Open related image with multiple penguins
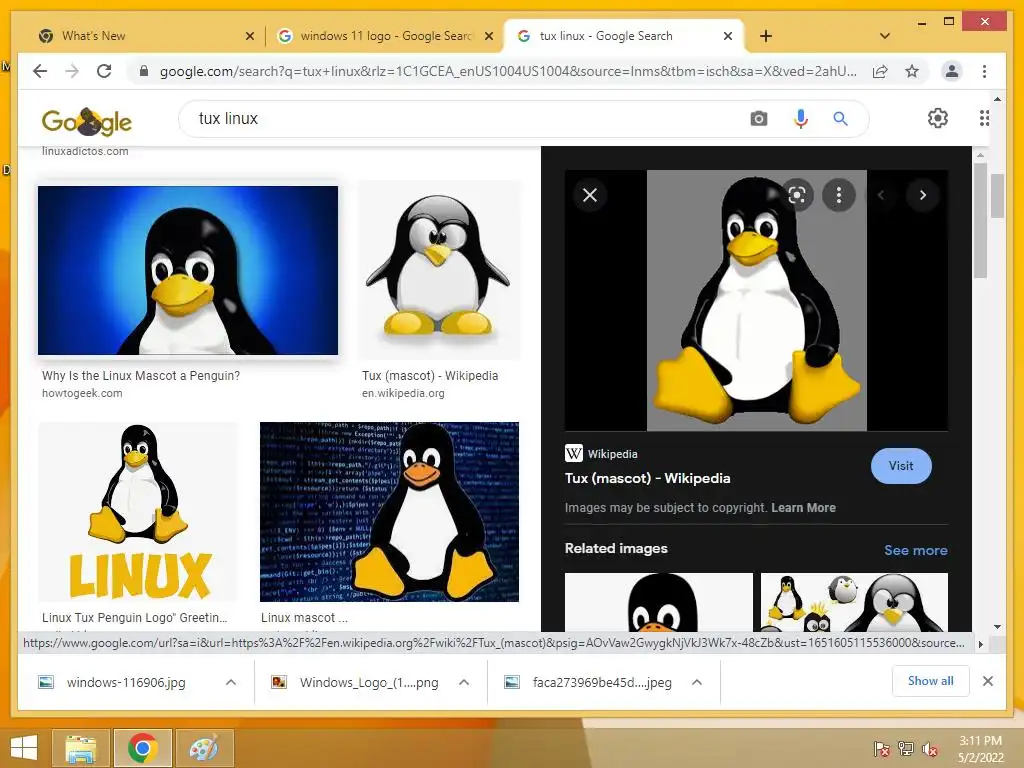Screen dimensions: 1024x768 tap(854, 602)
